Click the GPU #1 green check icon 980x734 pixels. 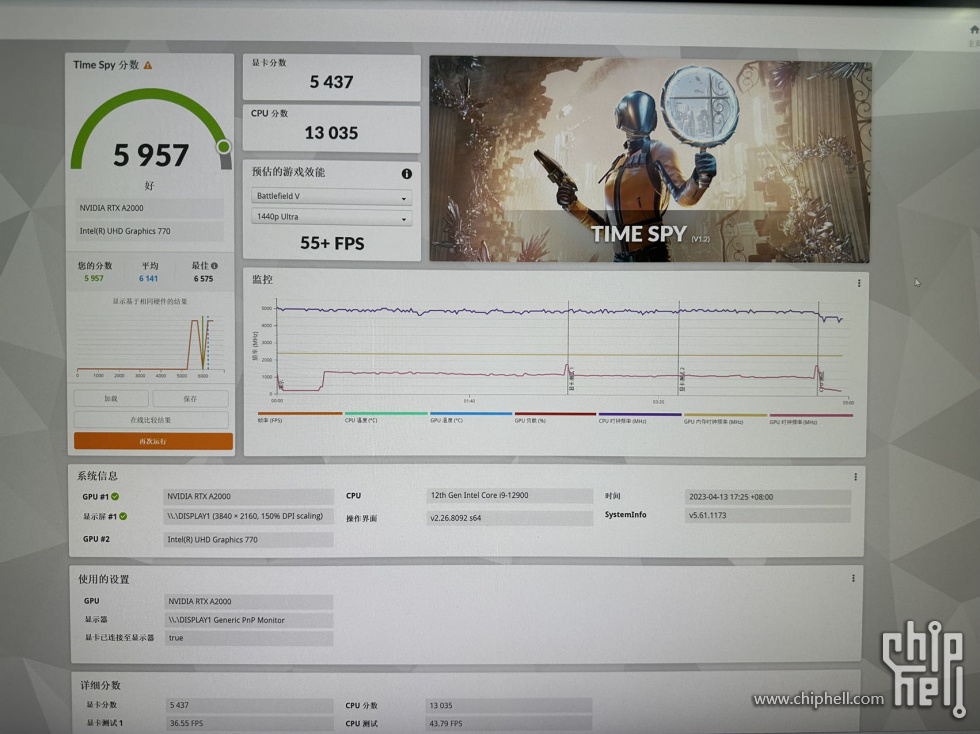point(115,496)
